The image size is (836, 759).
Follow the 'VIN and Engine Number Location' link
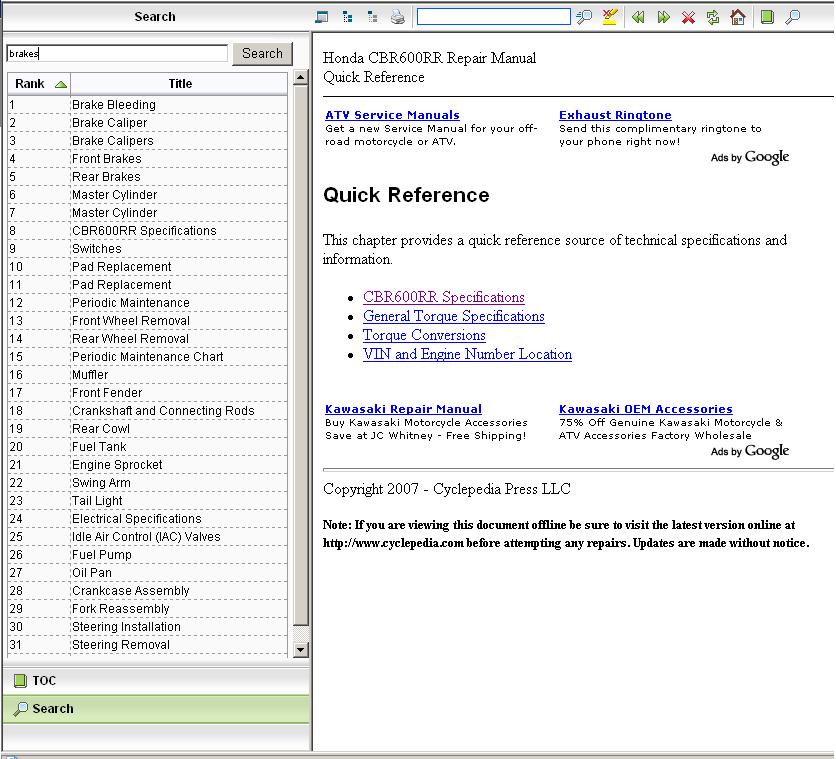tap(468, 355)
